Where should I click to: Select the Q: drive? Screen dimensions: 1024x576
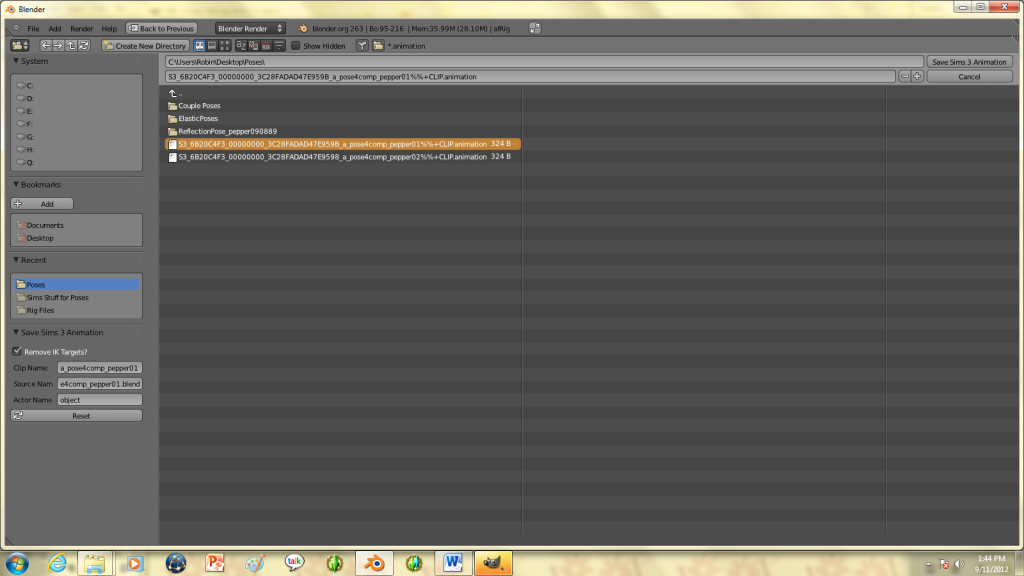point(76,163)
